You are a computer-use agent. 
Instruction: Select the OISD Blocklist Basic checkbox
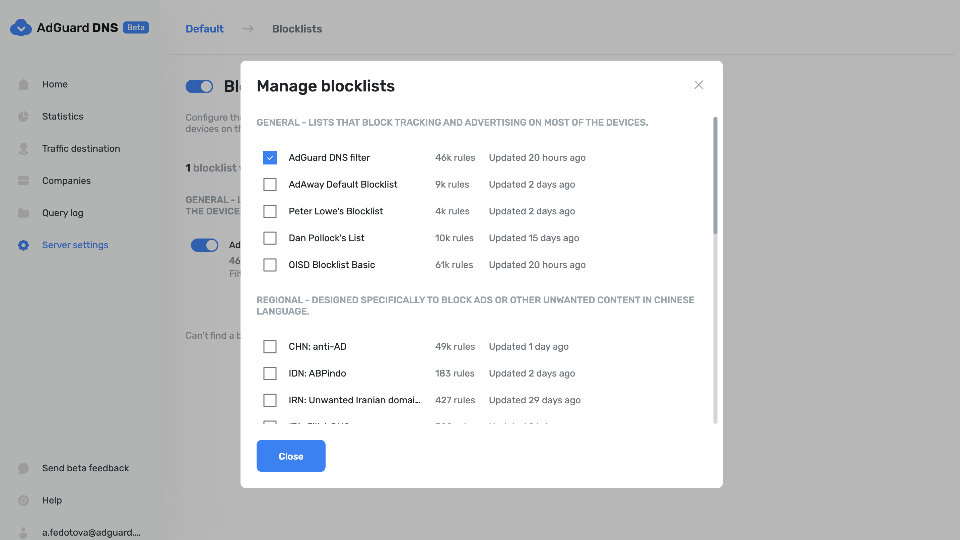[x=270, y=265]
